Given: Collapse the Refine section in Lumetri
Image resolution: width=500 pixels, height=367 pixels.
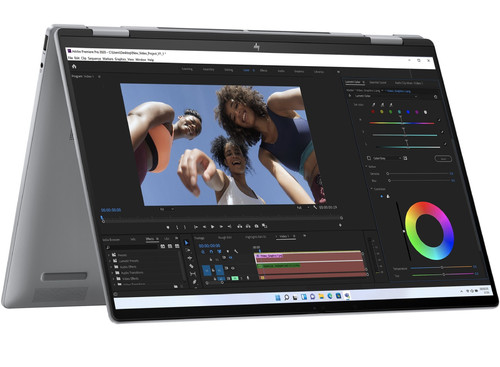Looking at the screenshot, I should point(366,166).
